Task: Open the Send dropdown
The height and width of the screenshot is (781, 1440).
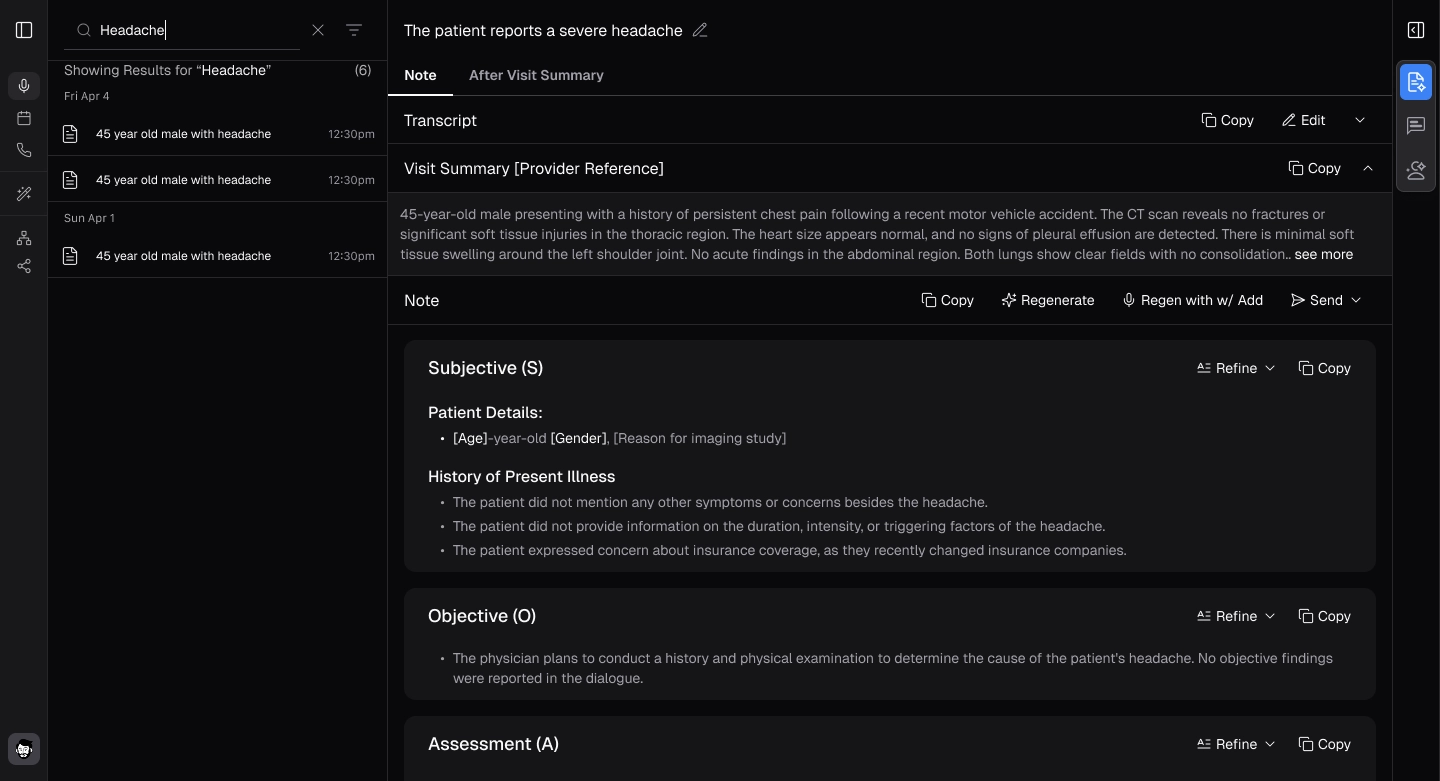Action: coord(1326,300)
